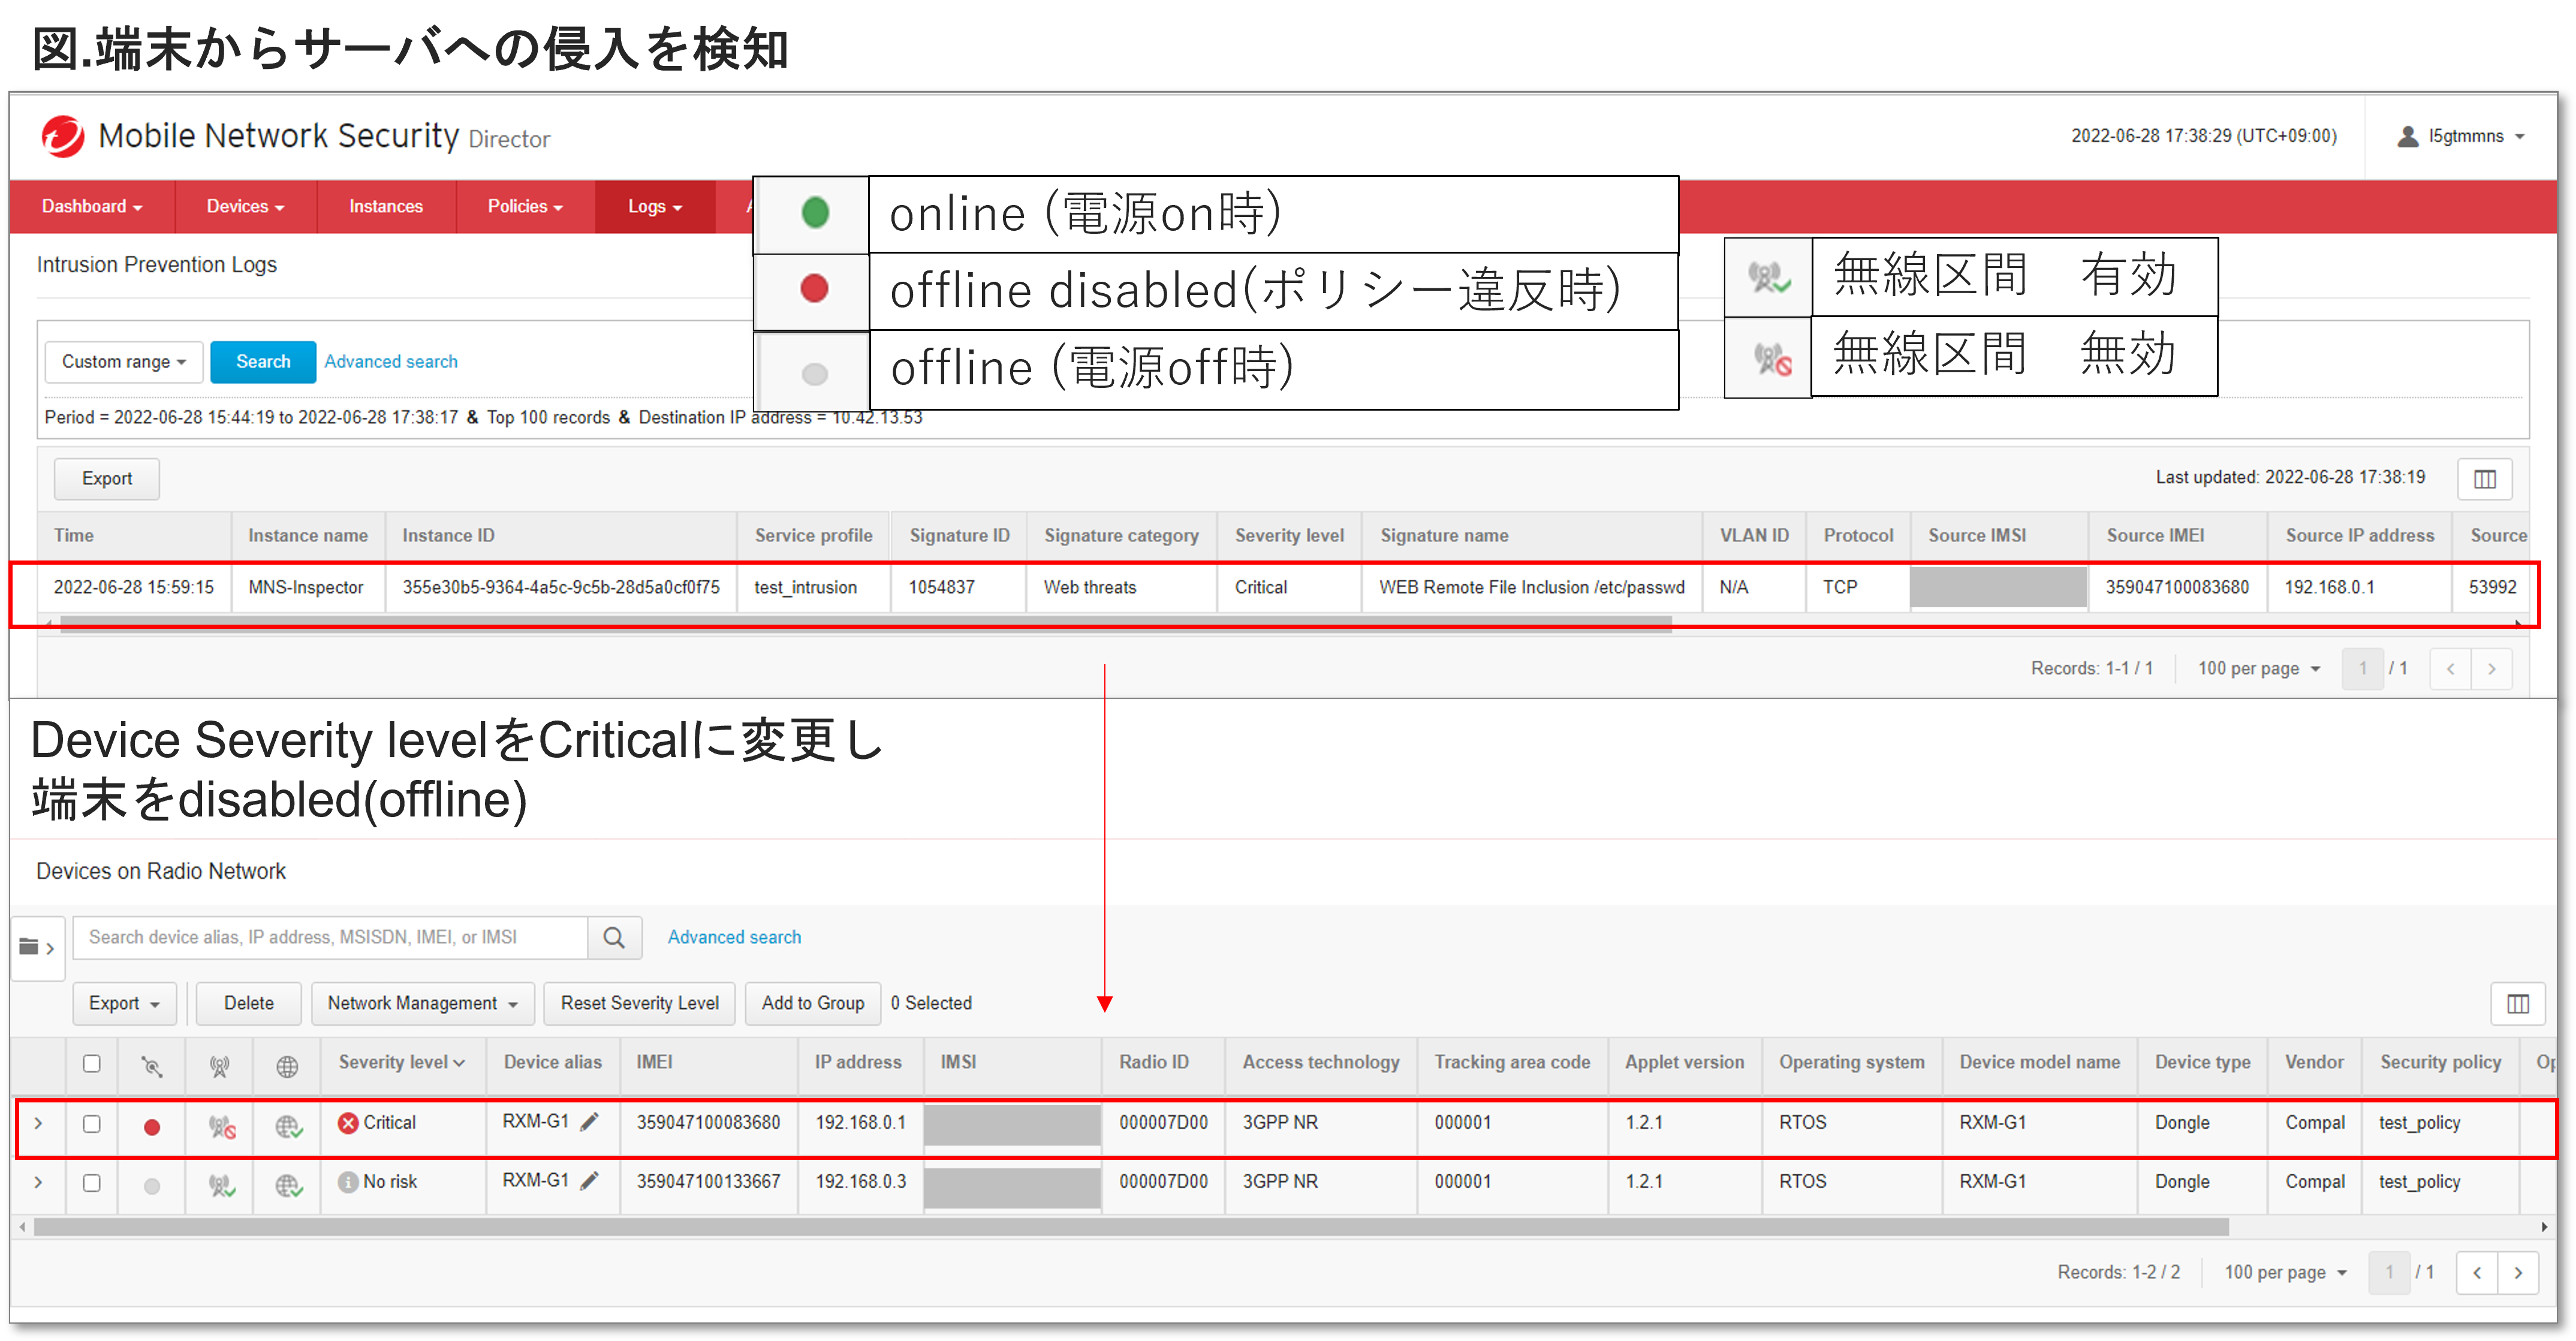
Task: Open devices 100 per page dropdown
Action: click(2285, 1272)
